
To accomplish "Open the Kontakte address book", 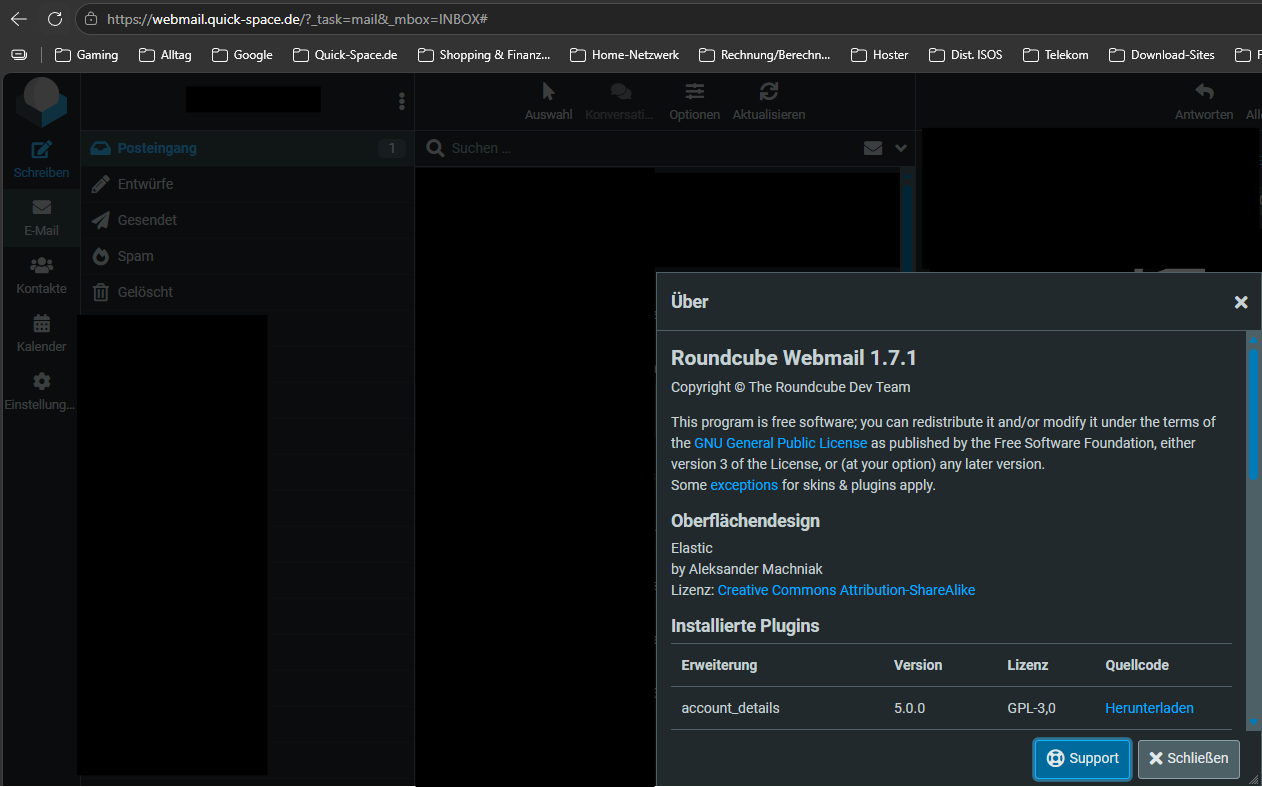I will point(41,275).
